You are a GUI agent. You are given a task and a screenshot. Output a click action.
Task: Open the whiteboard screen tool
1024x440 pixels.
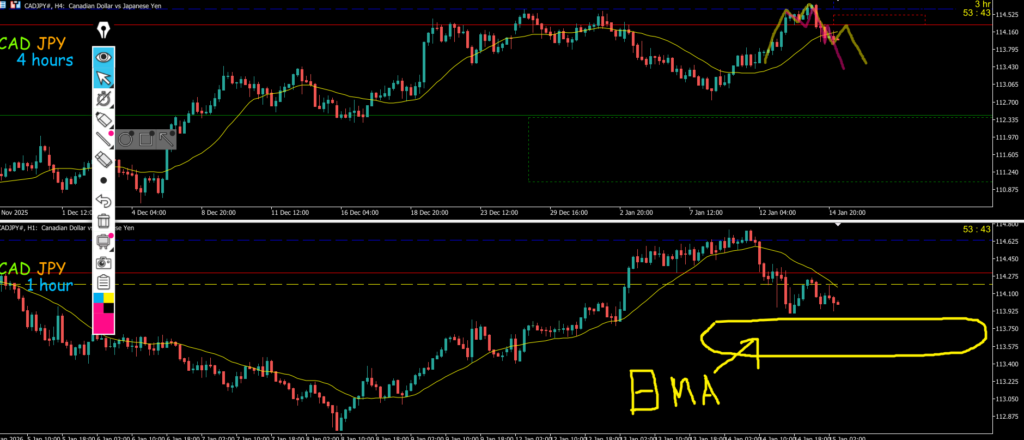click(x=103, y=241)
